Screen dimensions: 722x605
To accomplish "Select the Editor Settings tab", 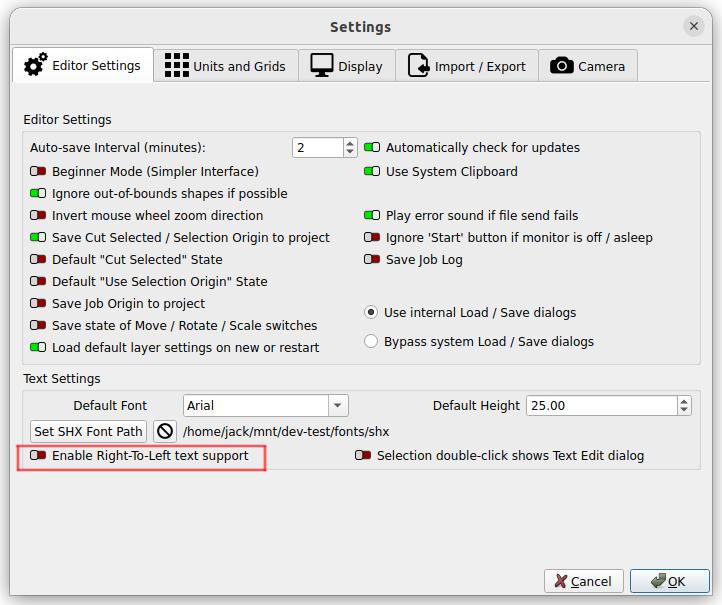I will click(83, 66).
